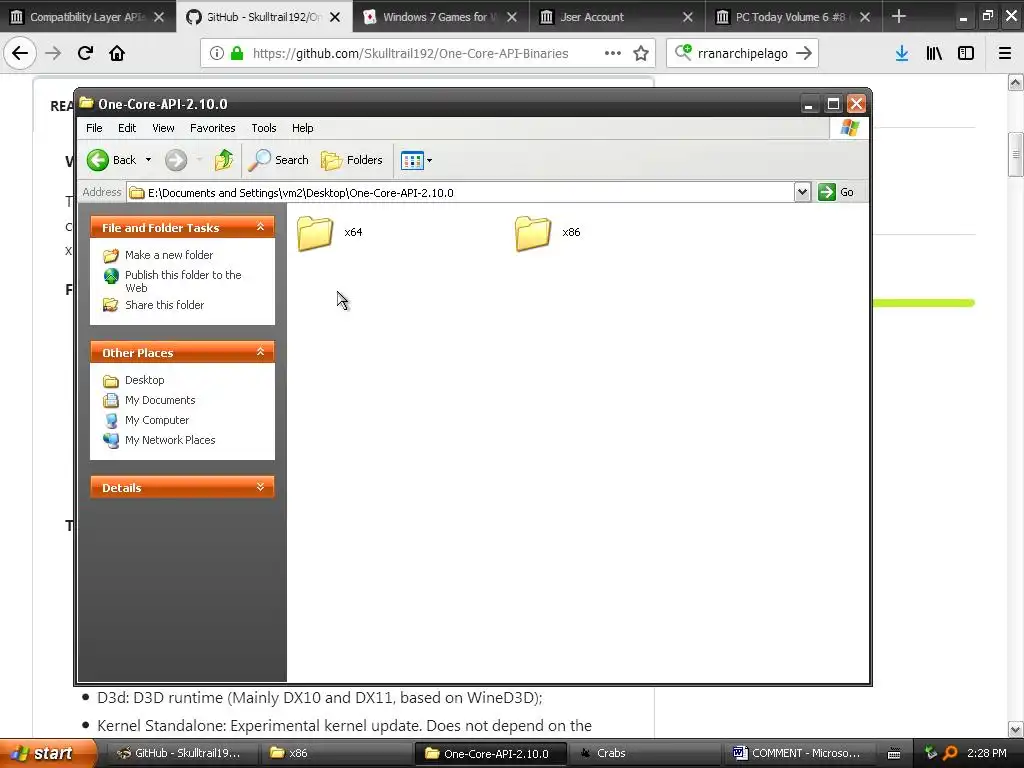This screenshot has width=1024, height=768.
Task: Click the site info icon in URL bar
Action: pyautogui.click(x=217, y=54)
